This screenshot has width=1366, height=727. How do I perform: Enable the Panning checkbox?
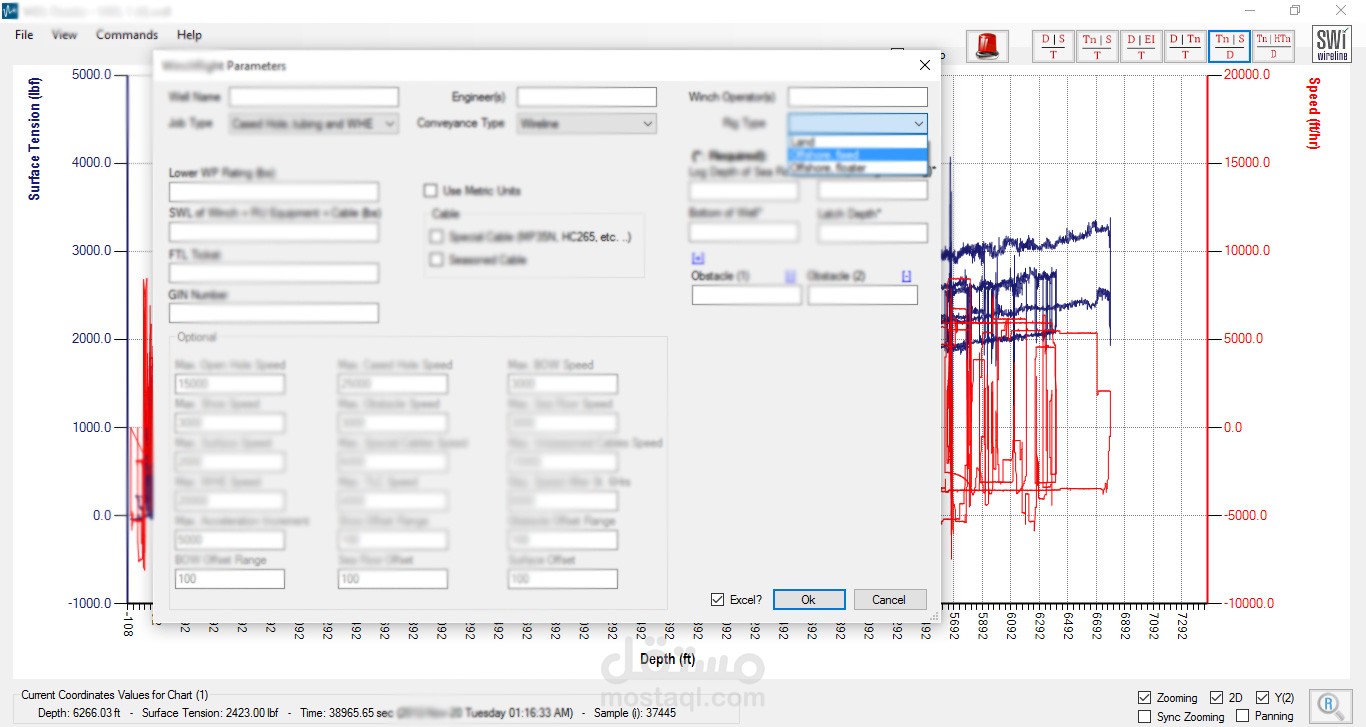pyautogui.click(x=1242, y=717)
